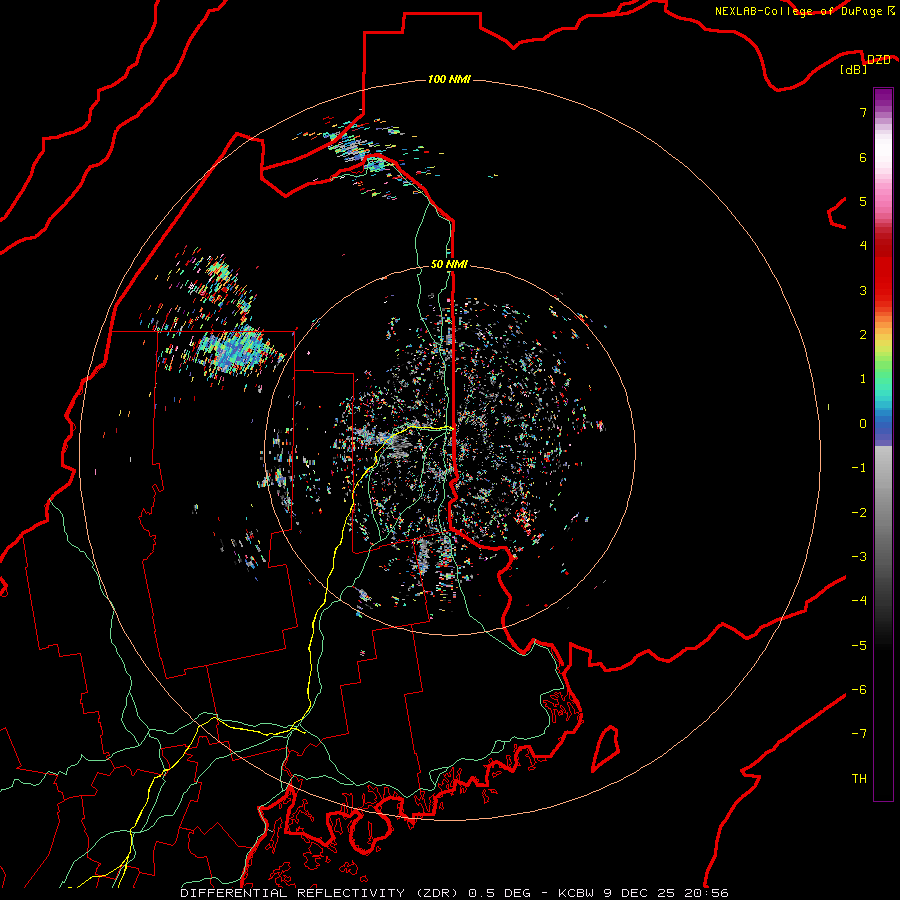Click the -1 dB value on the color scale
The image size is (900, 900).
coord(859,468)
